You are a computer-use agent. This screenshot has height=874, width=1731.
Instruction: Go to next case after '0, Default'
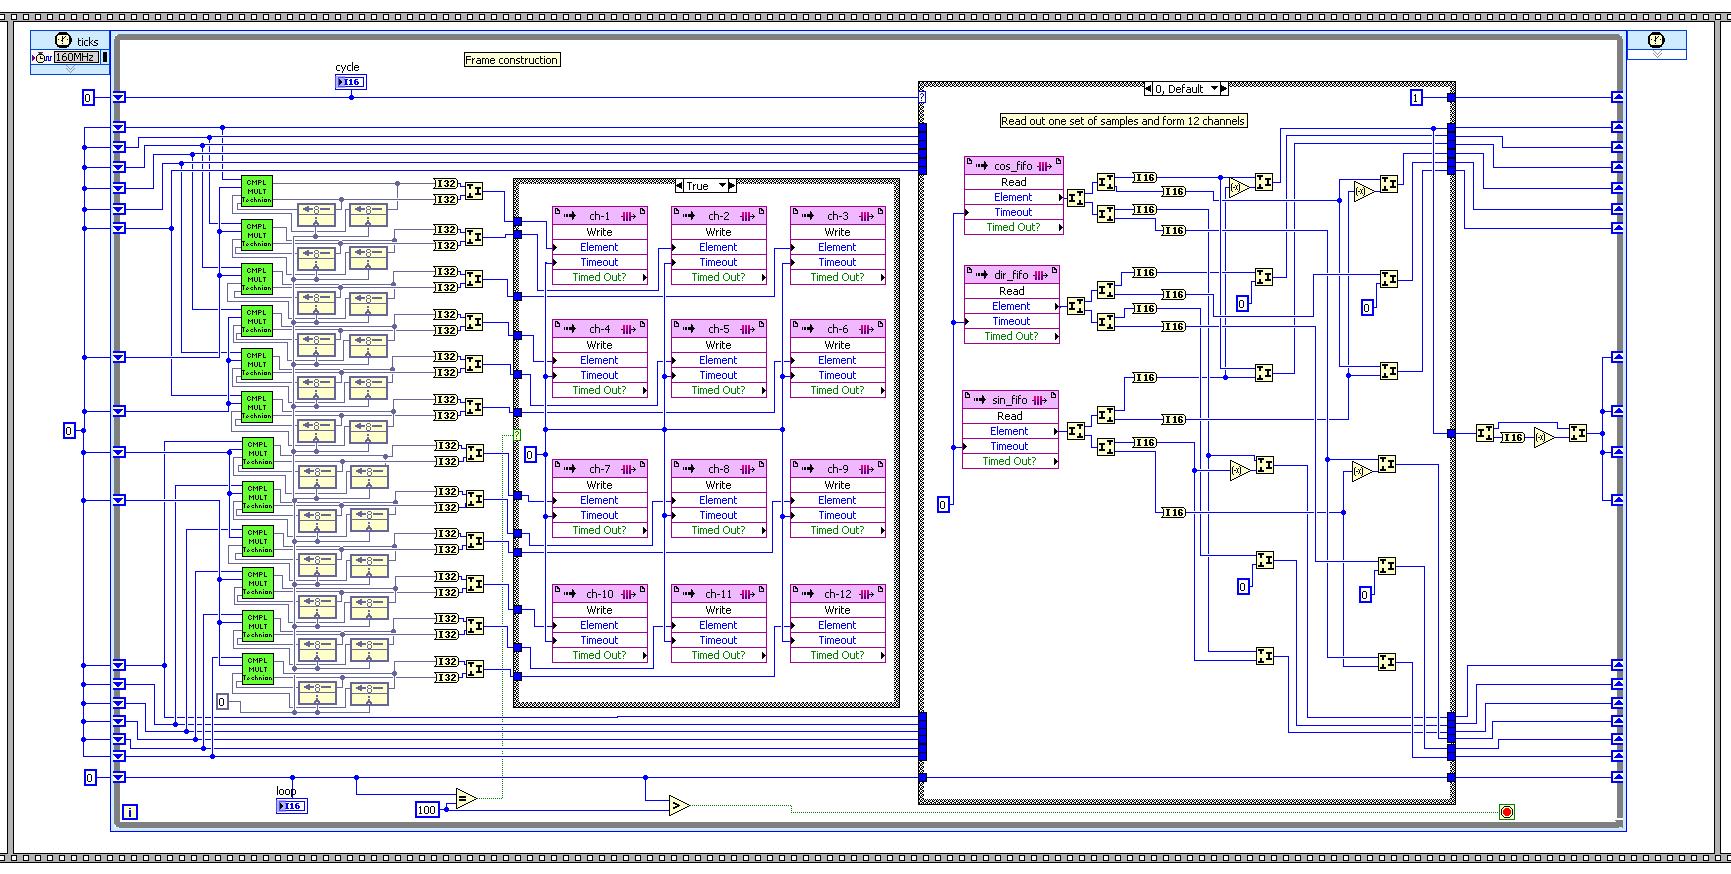click(1225, 89)
